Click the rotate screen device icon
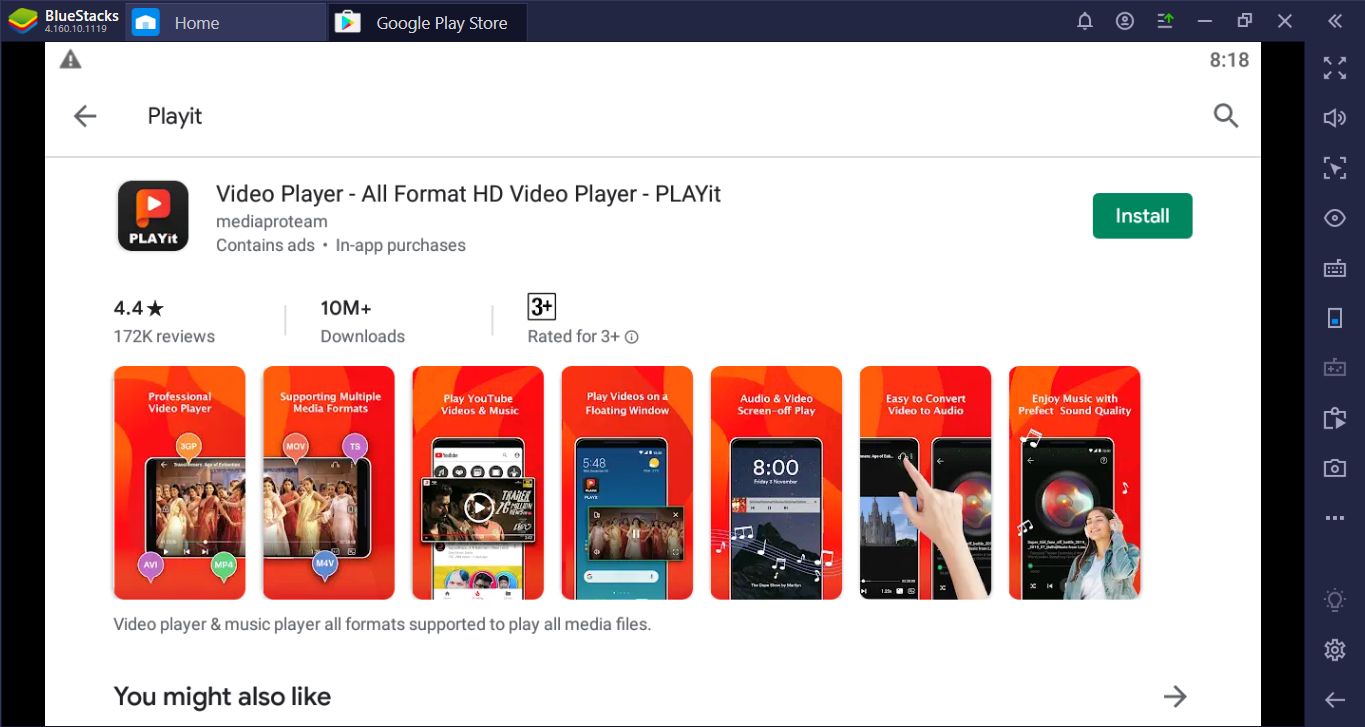 [1335, 318]
